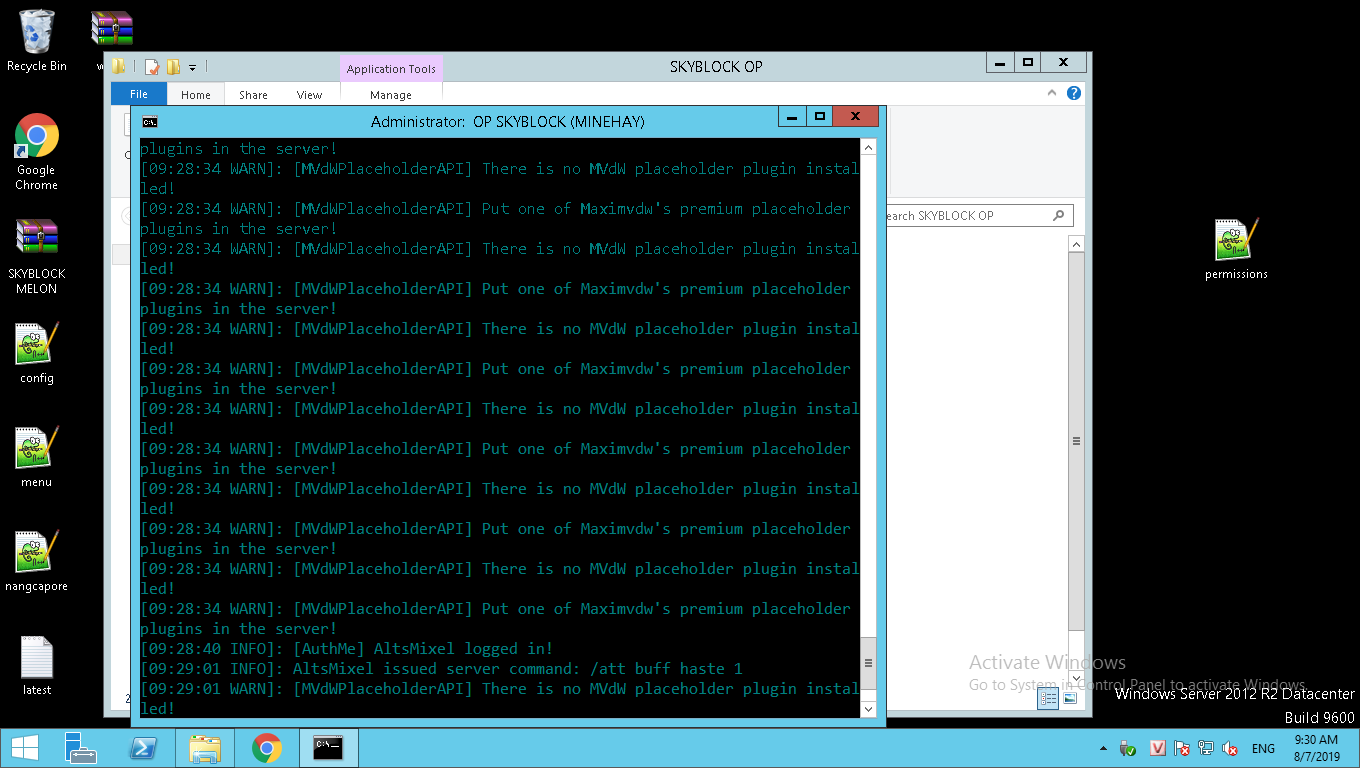Open the Recycle Bin desktop icon
This screenshot has height=768, width=1360.
tap(37, 40)
